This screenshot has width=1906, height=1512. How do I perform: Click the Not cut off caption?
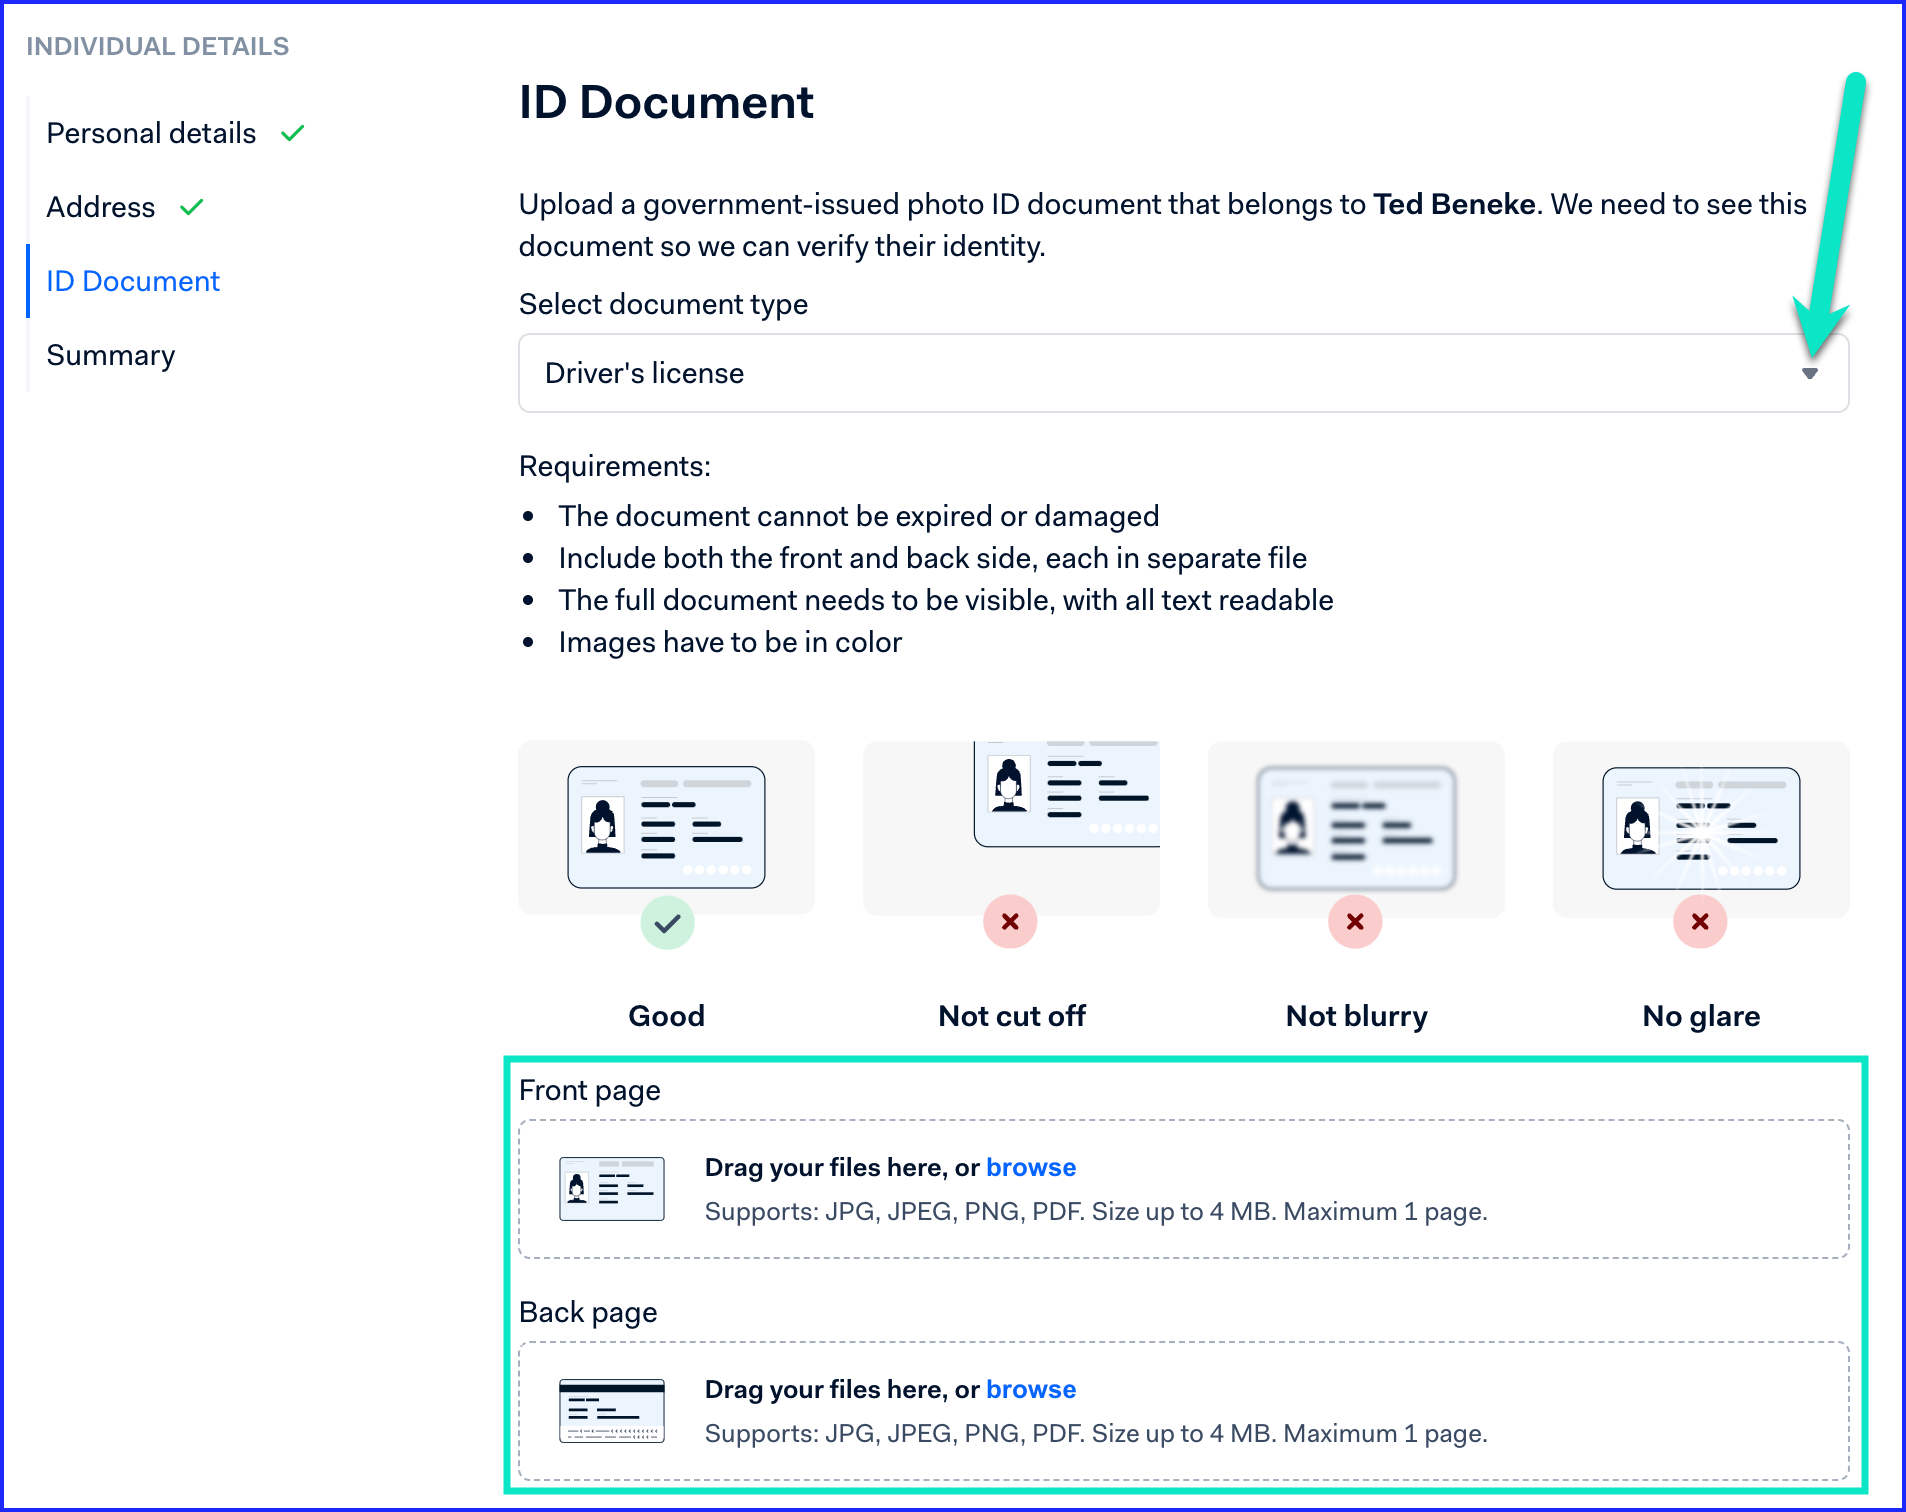(1012, 1016)
